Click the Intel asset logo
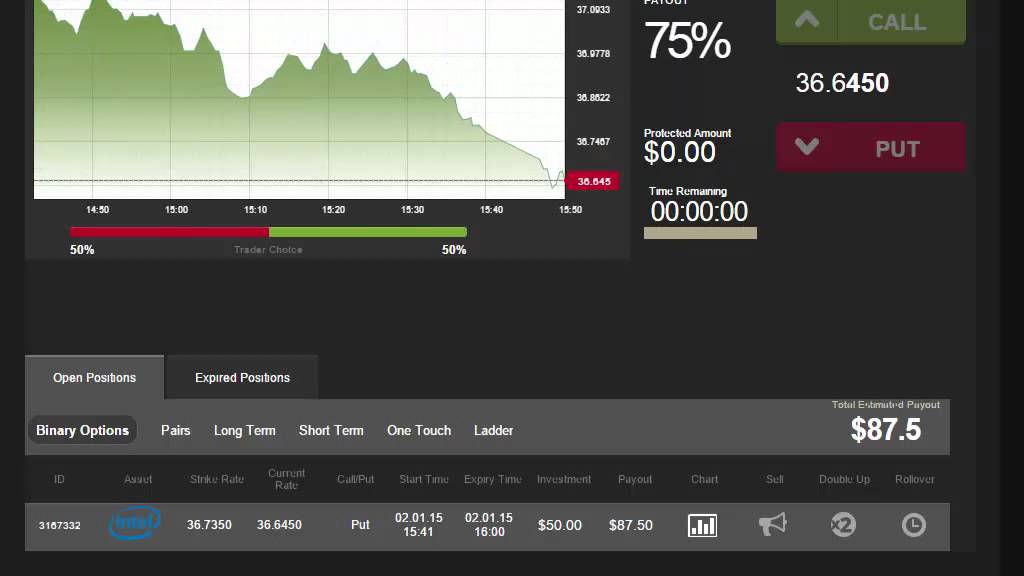This screenshot has height=576, width=1024. [135, 522]
